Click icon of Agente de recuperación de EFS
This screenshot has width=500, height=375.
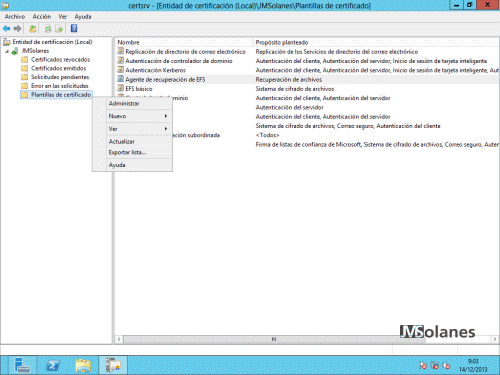click(121, 79)
